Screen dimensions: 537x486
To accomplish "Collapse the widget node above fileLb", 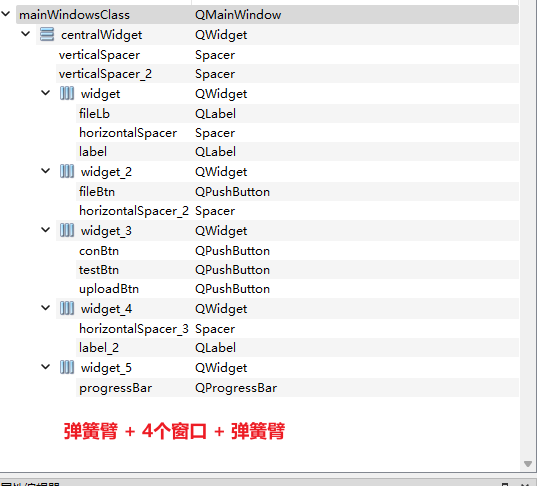I will click(46, 93).
